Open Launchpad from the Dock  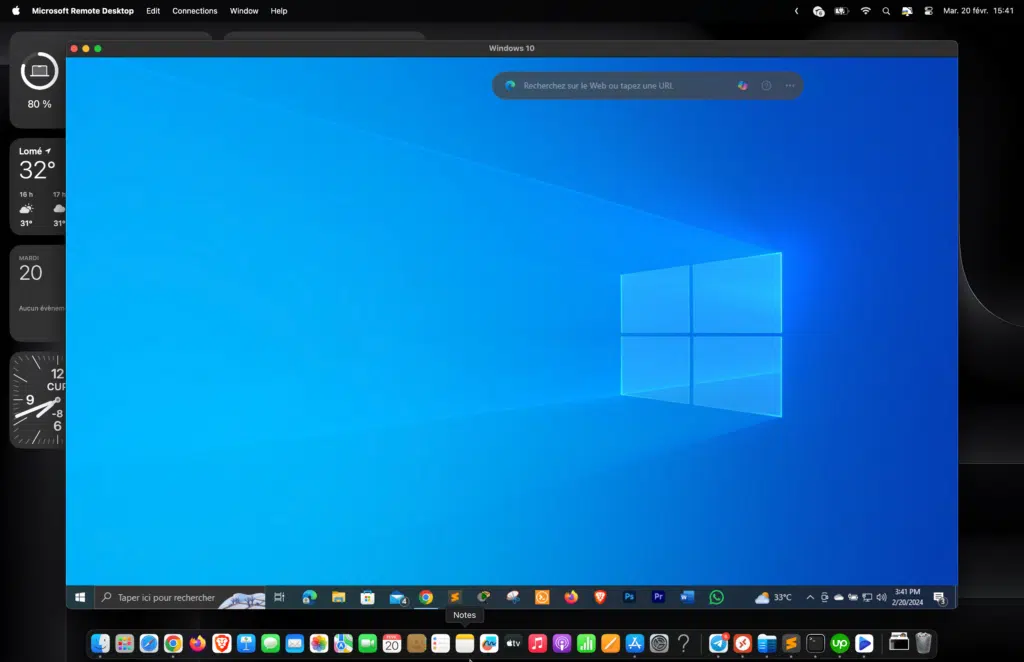click(124, 644)
